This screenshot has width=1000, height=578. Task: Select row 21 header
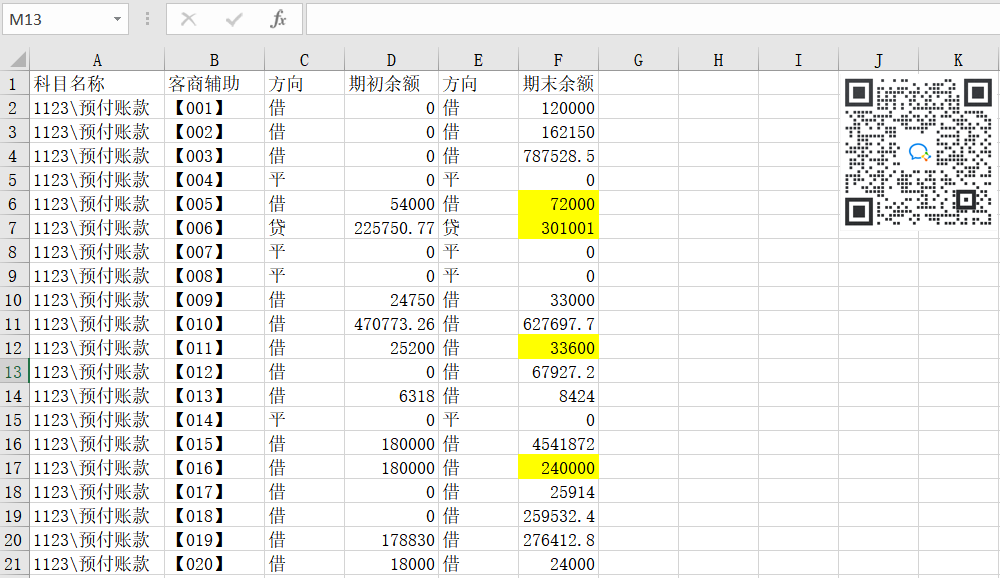14,564
